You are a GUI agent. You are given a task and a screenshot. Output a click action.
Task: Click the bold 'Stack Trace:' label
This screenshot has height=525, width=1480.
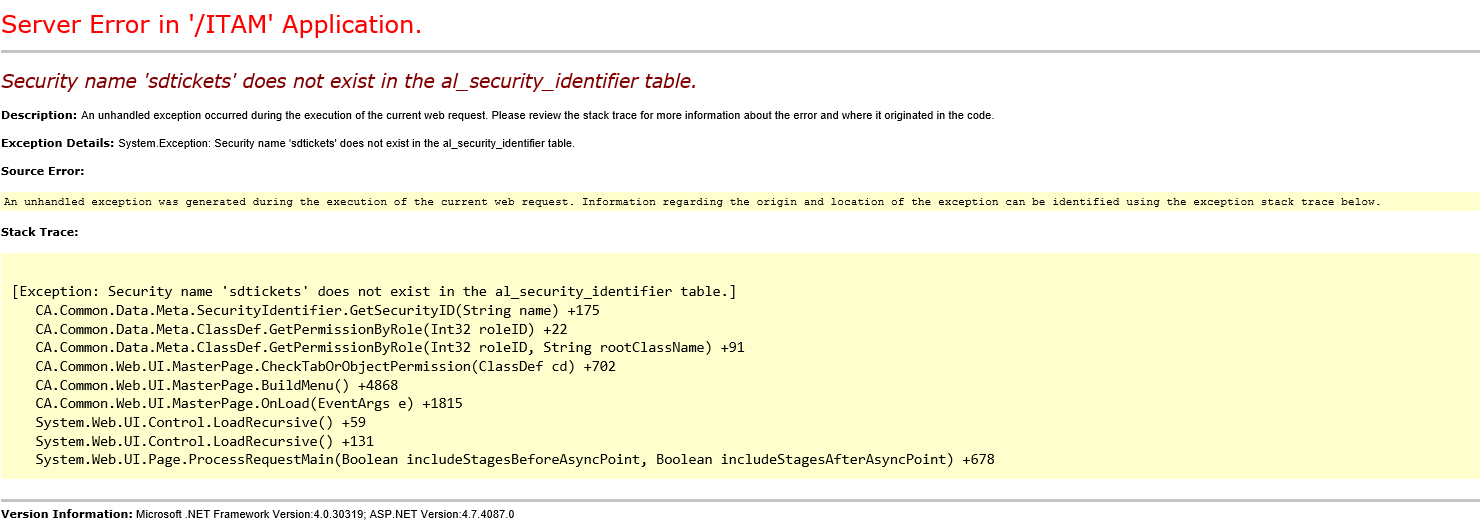coord(40,232)
